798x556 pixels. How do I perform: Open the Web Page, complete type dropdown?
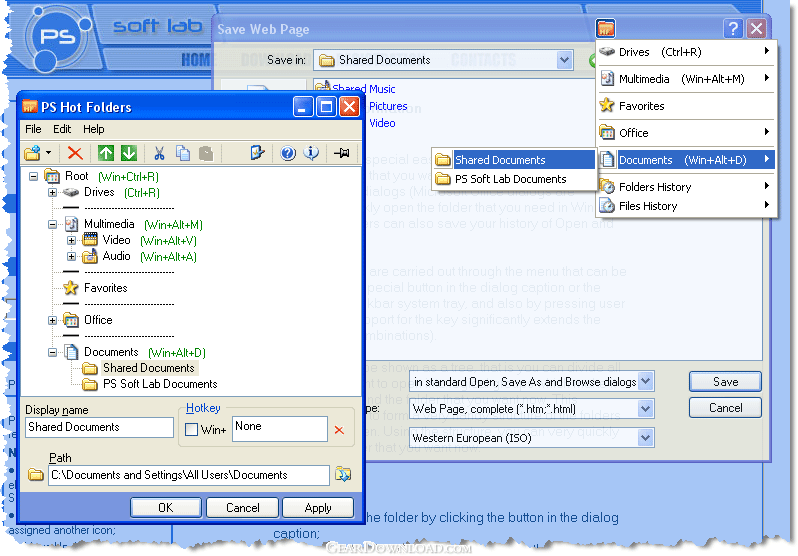click(x=645, y=409)
